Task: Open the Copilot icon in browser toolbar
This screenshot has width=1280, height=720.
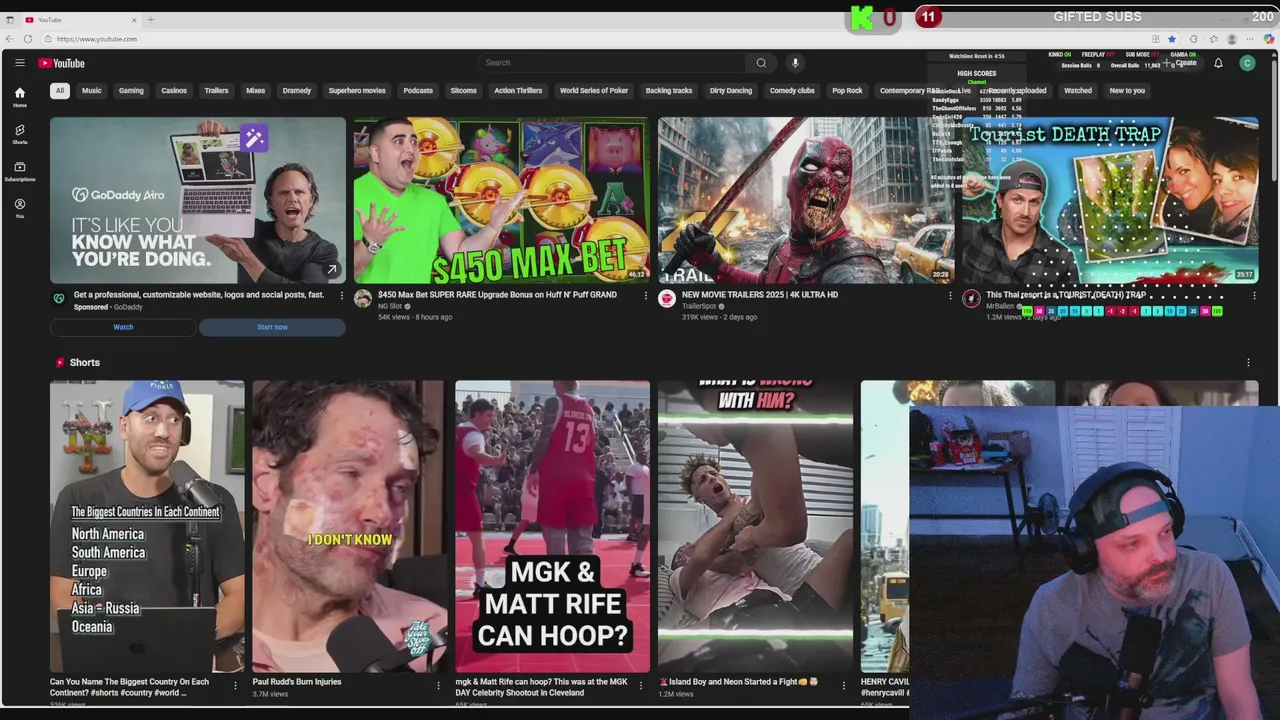Action: point(1269,39)
